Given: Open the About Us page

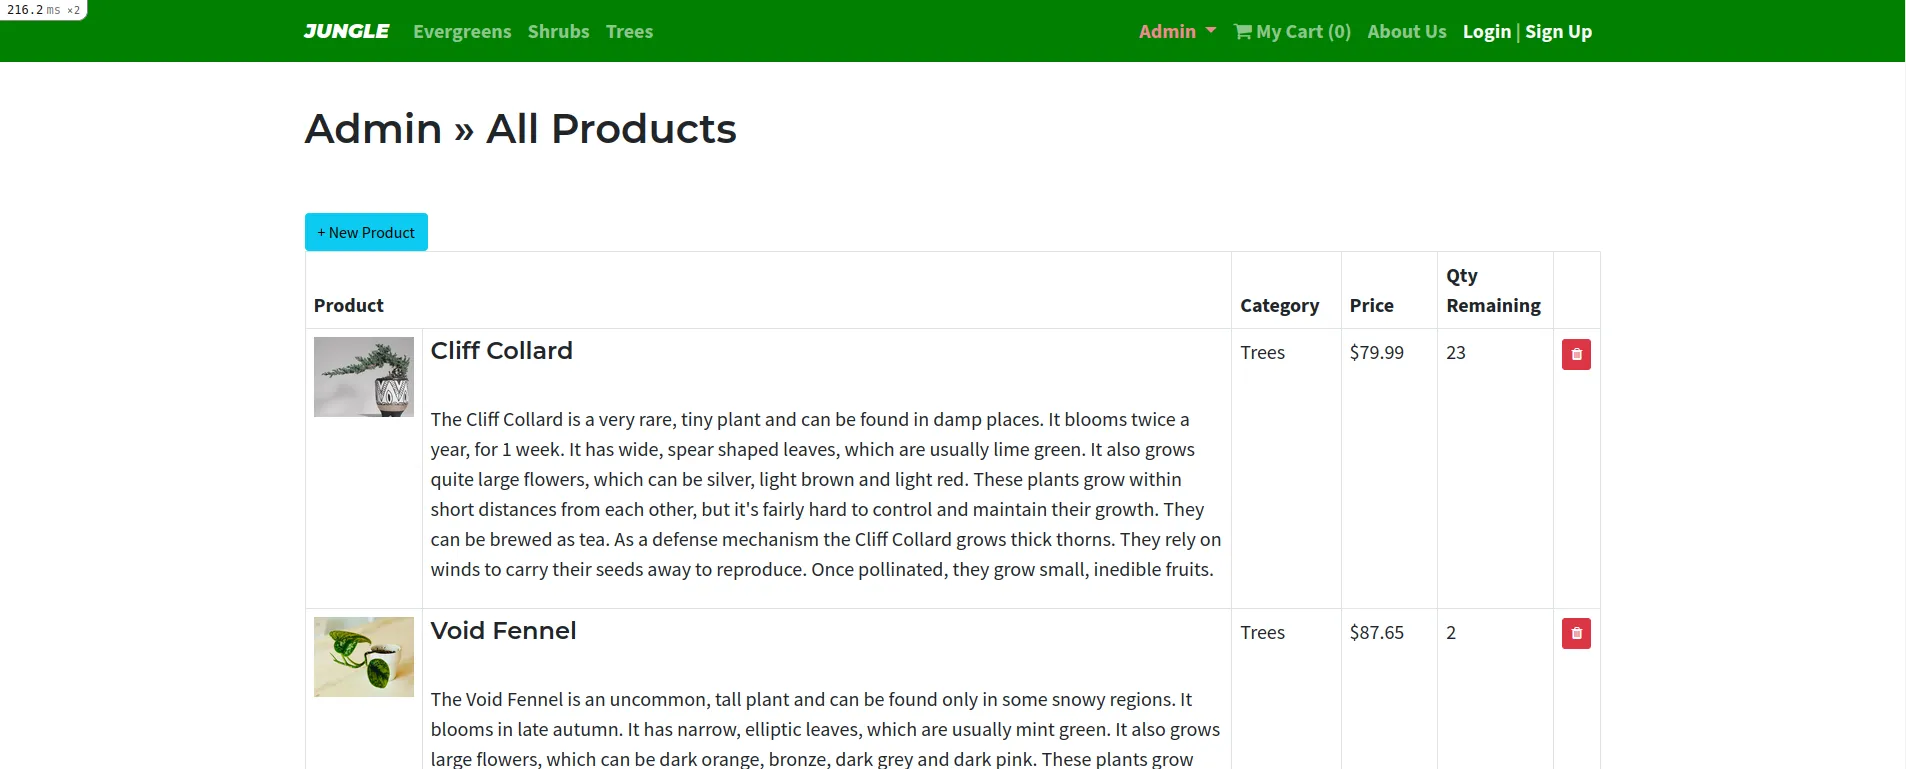Looking at the screenshot, I should coord(1406,31).
